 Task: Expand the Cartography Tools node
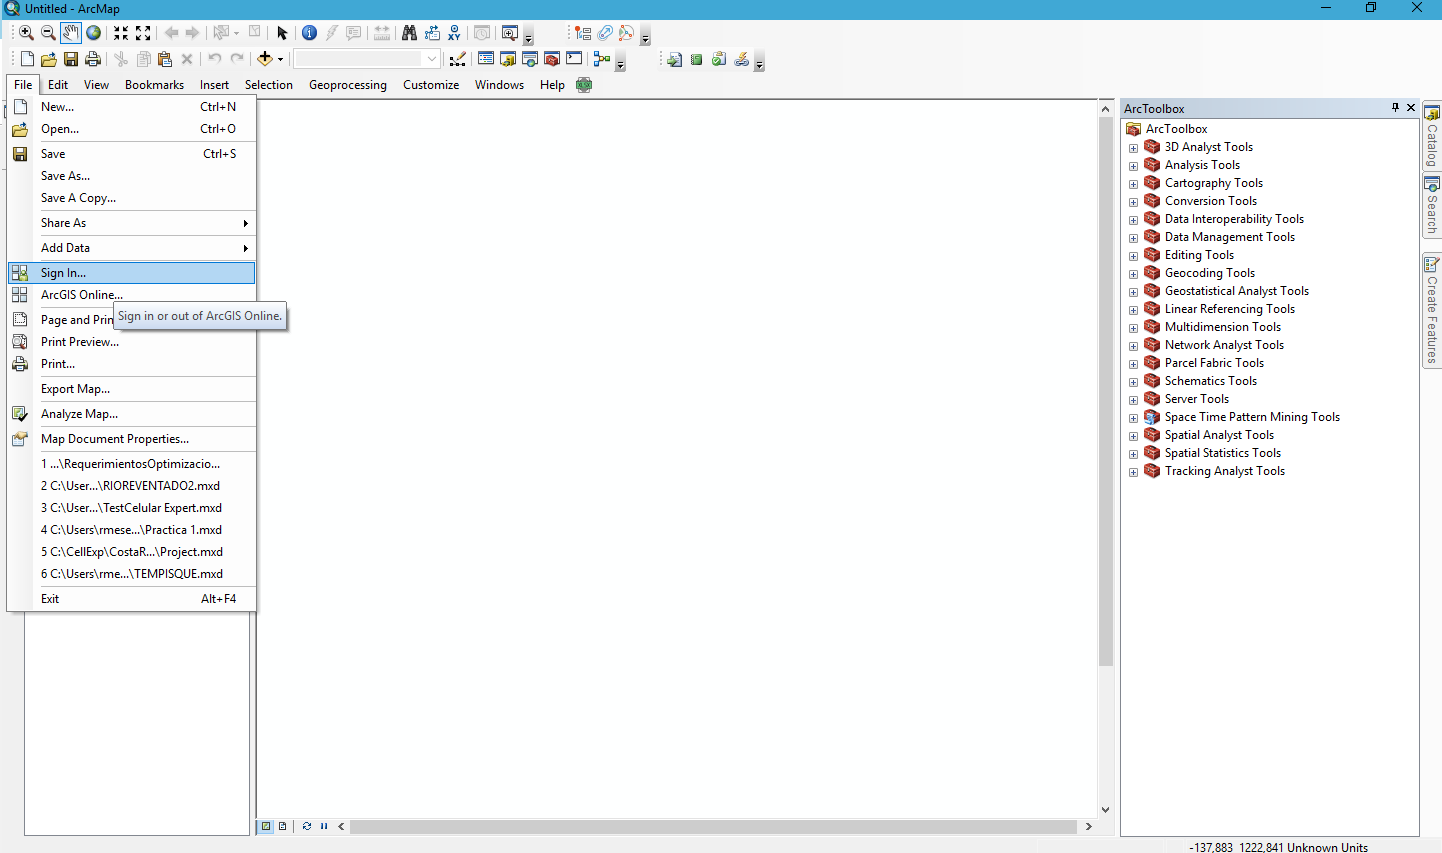pos(1134,184)
